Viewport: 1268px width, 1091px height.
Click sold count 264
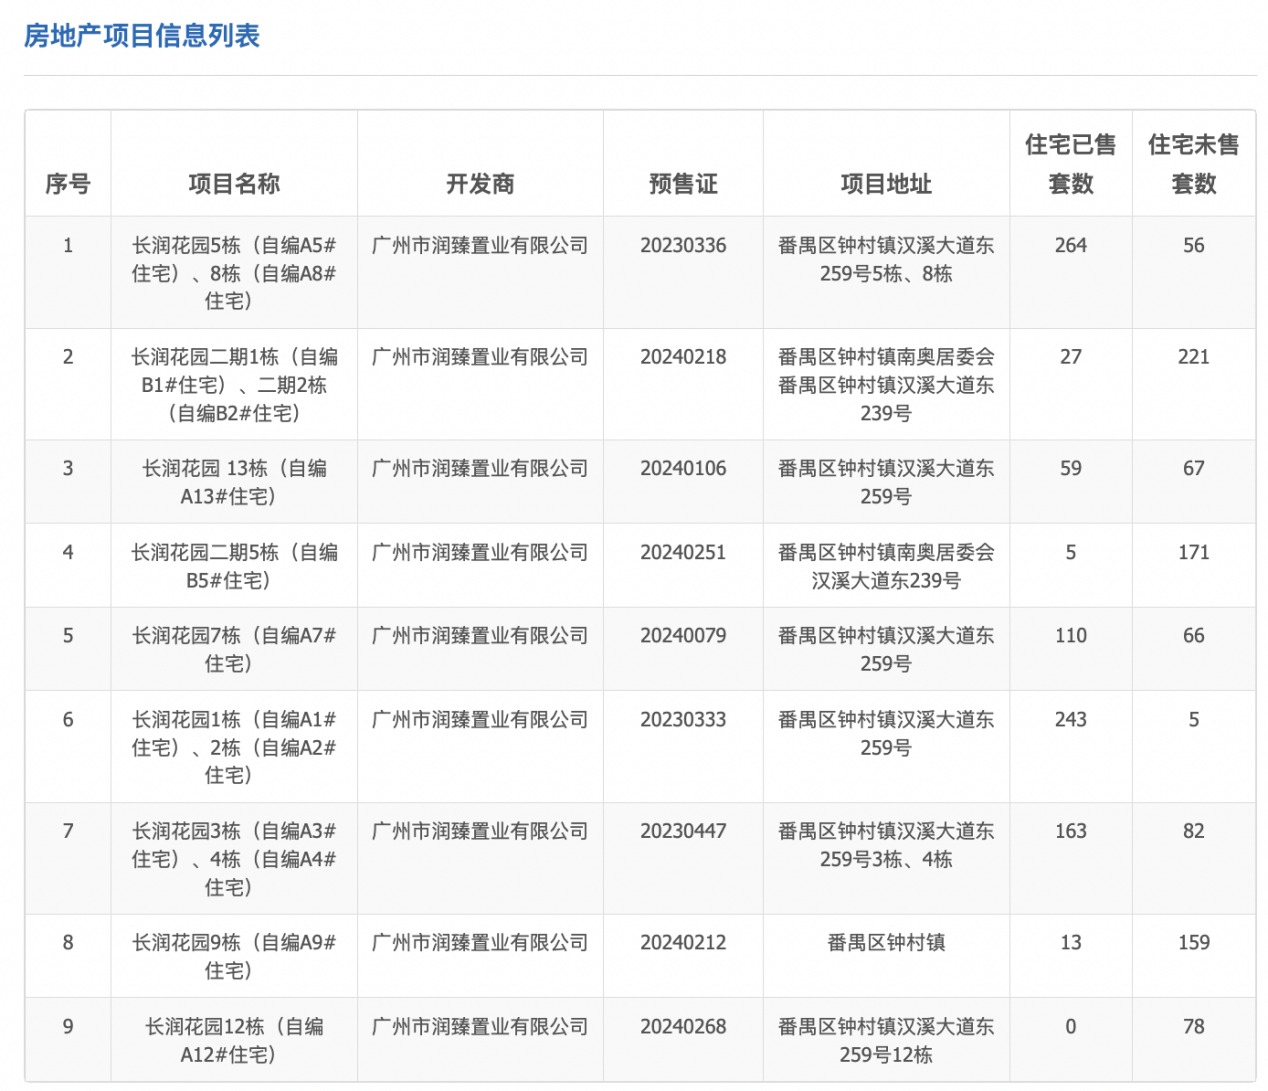tap(1071, 245)
